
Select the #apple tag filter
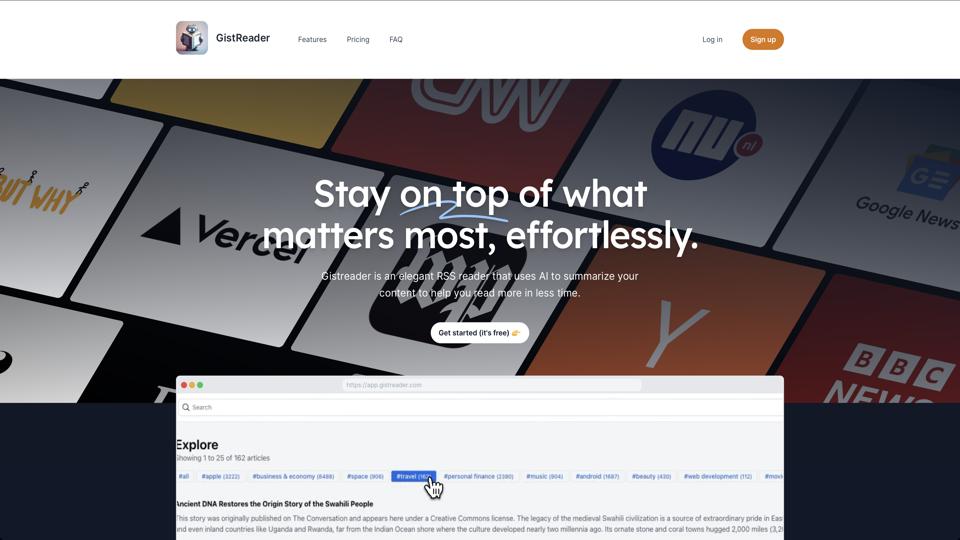[220, 476]
